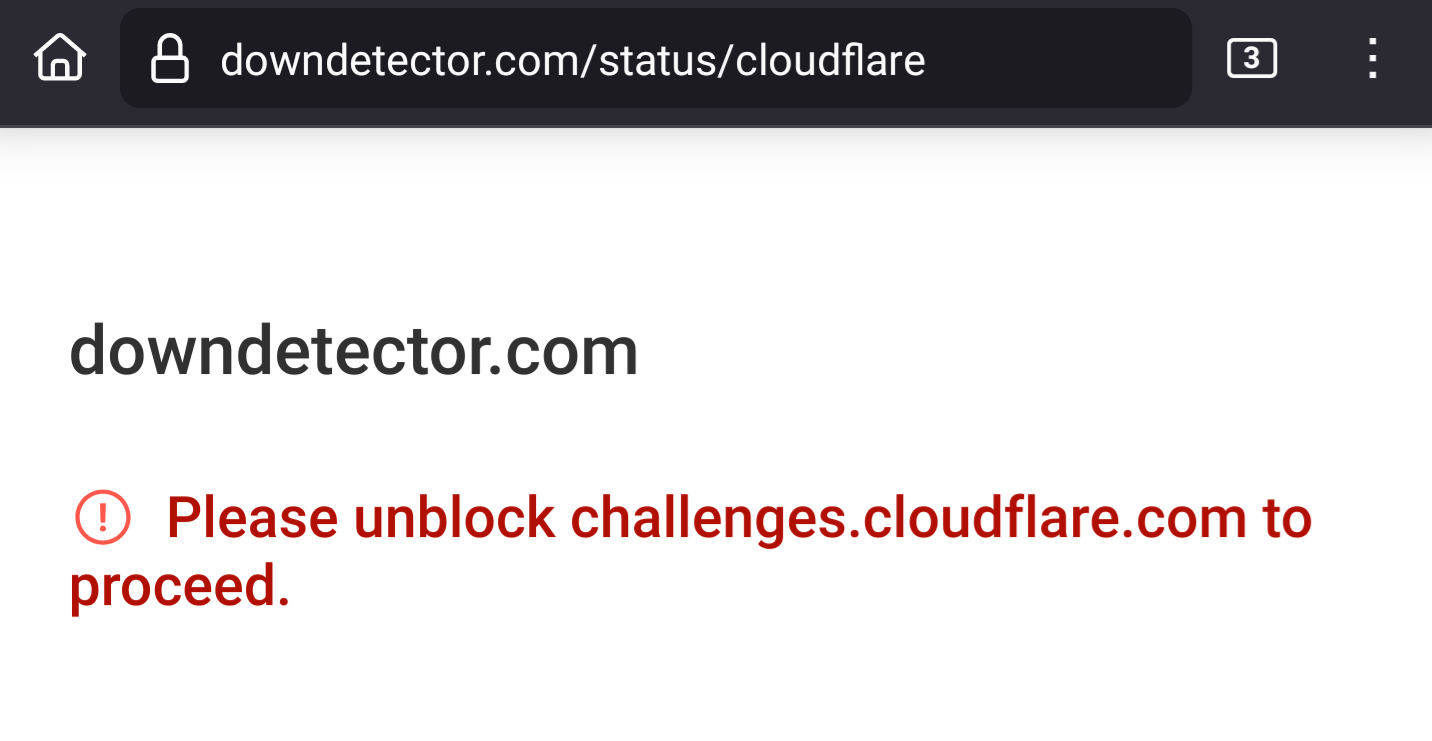Tap the browser home icon
This screenshot has height=741, width=1432.
60,58
